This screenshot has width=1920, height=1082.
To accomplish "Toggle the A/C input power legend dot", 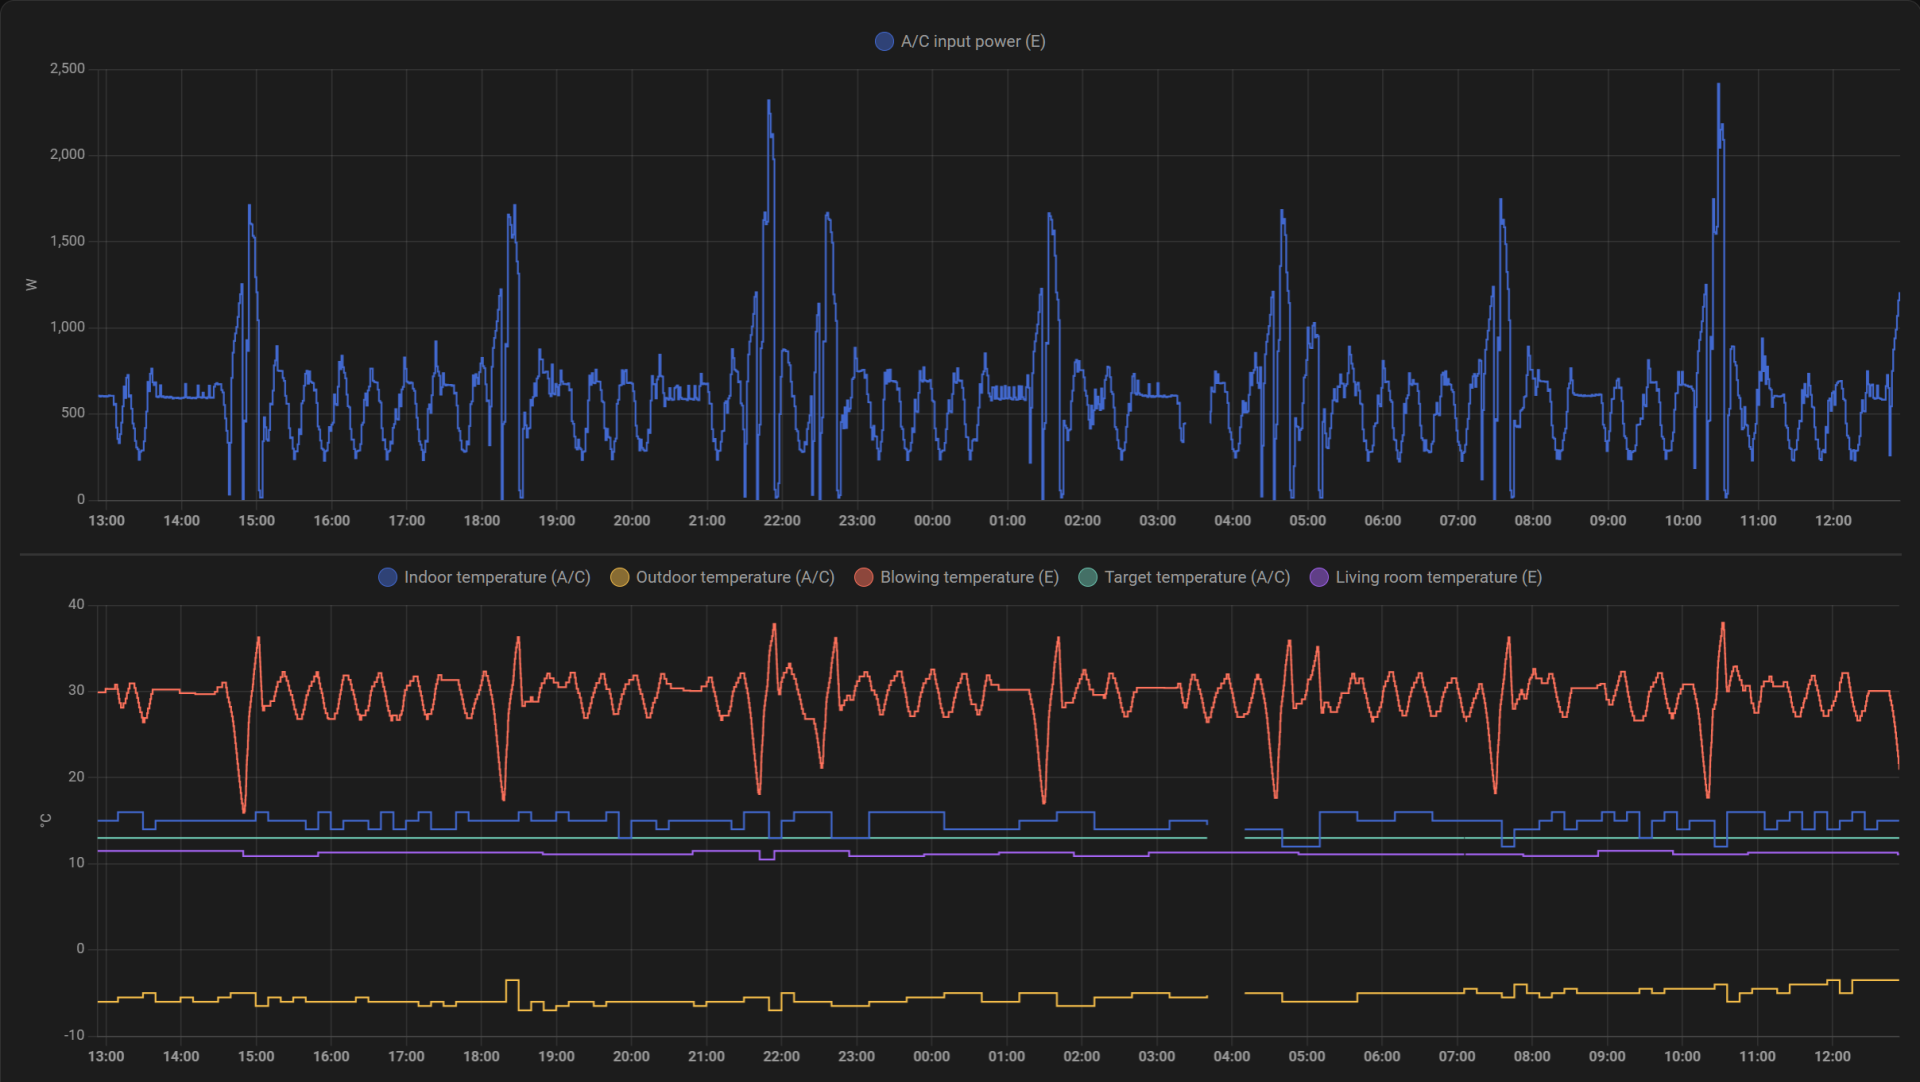I will (x=884, y=41).
